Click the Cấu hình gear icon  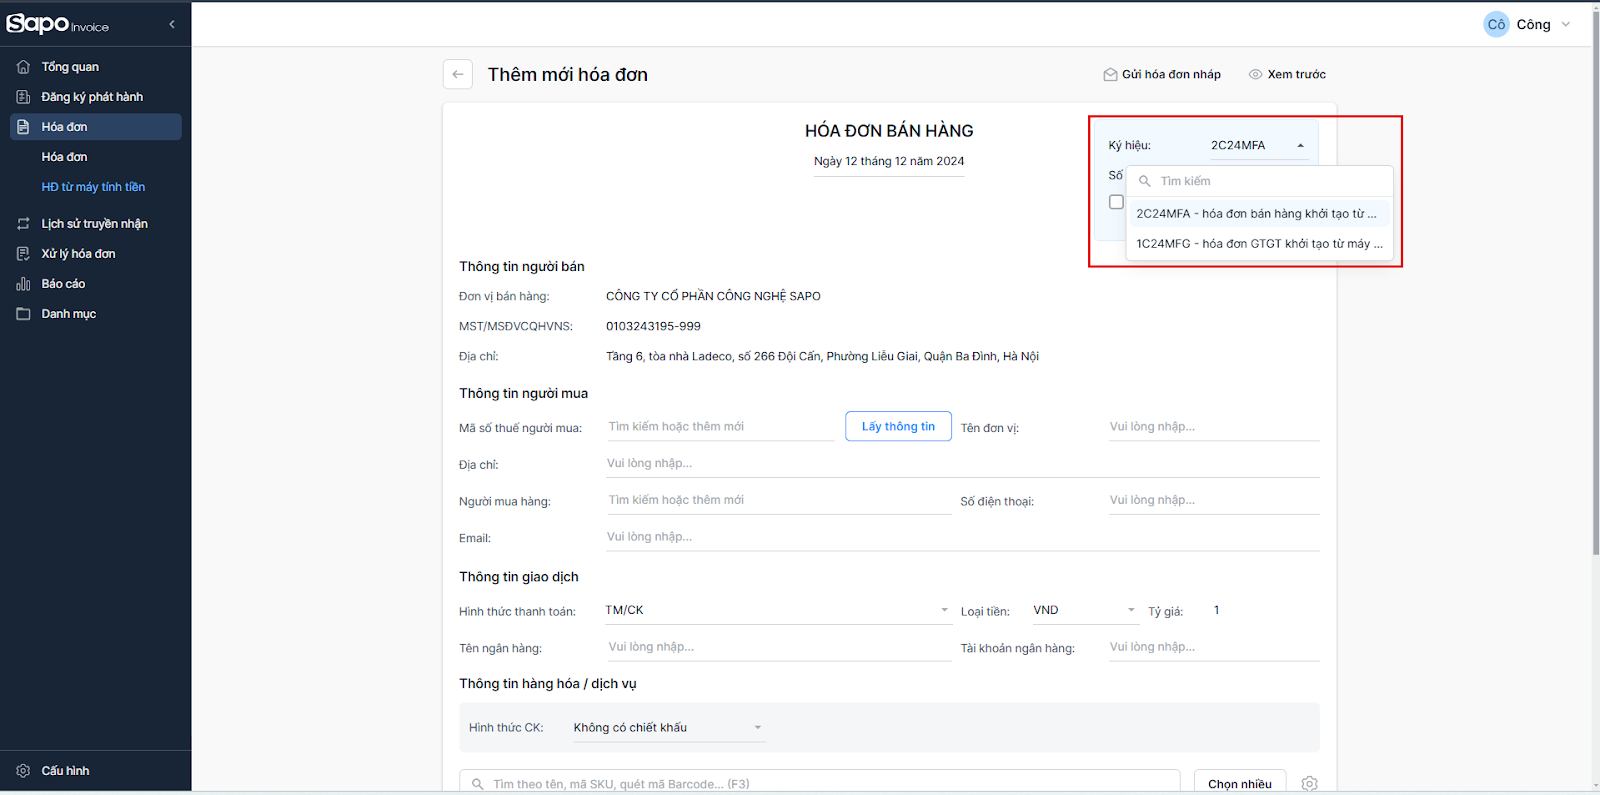tap(23, 771)
